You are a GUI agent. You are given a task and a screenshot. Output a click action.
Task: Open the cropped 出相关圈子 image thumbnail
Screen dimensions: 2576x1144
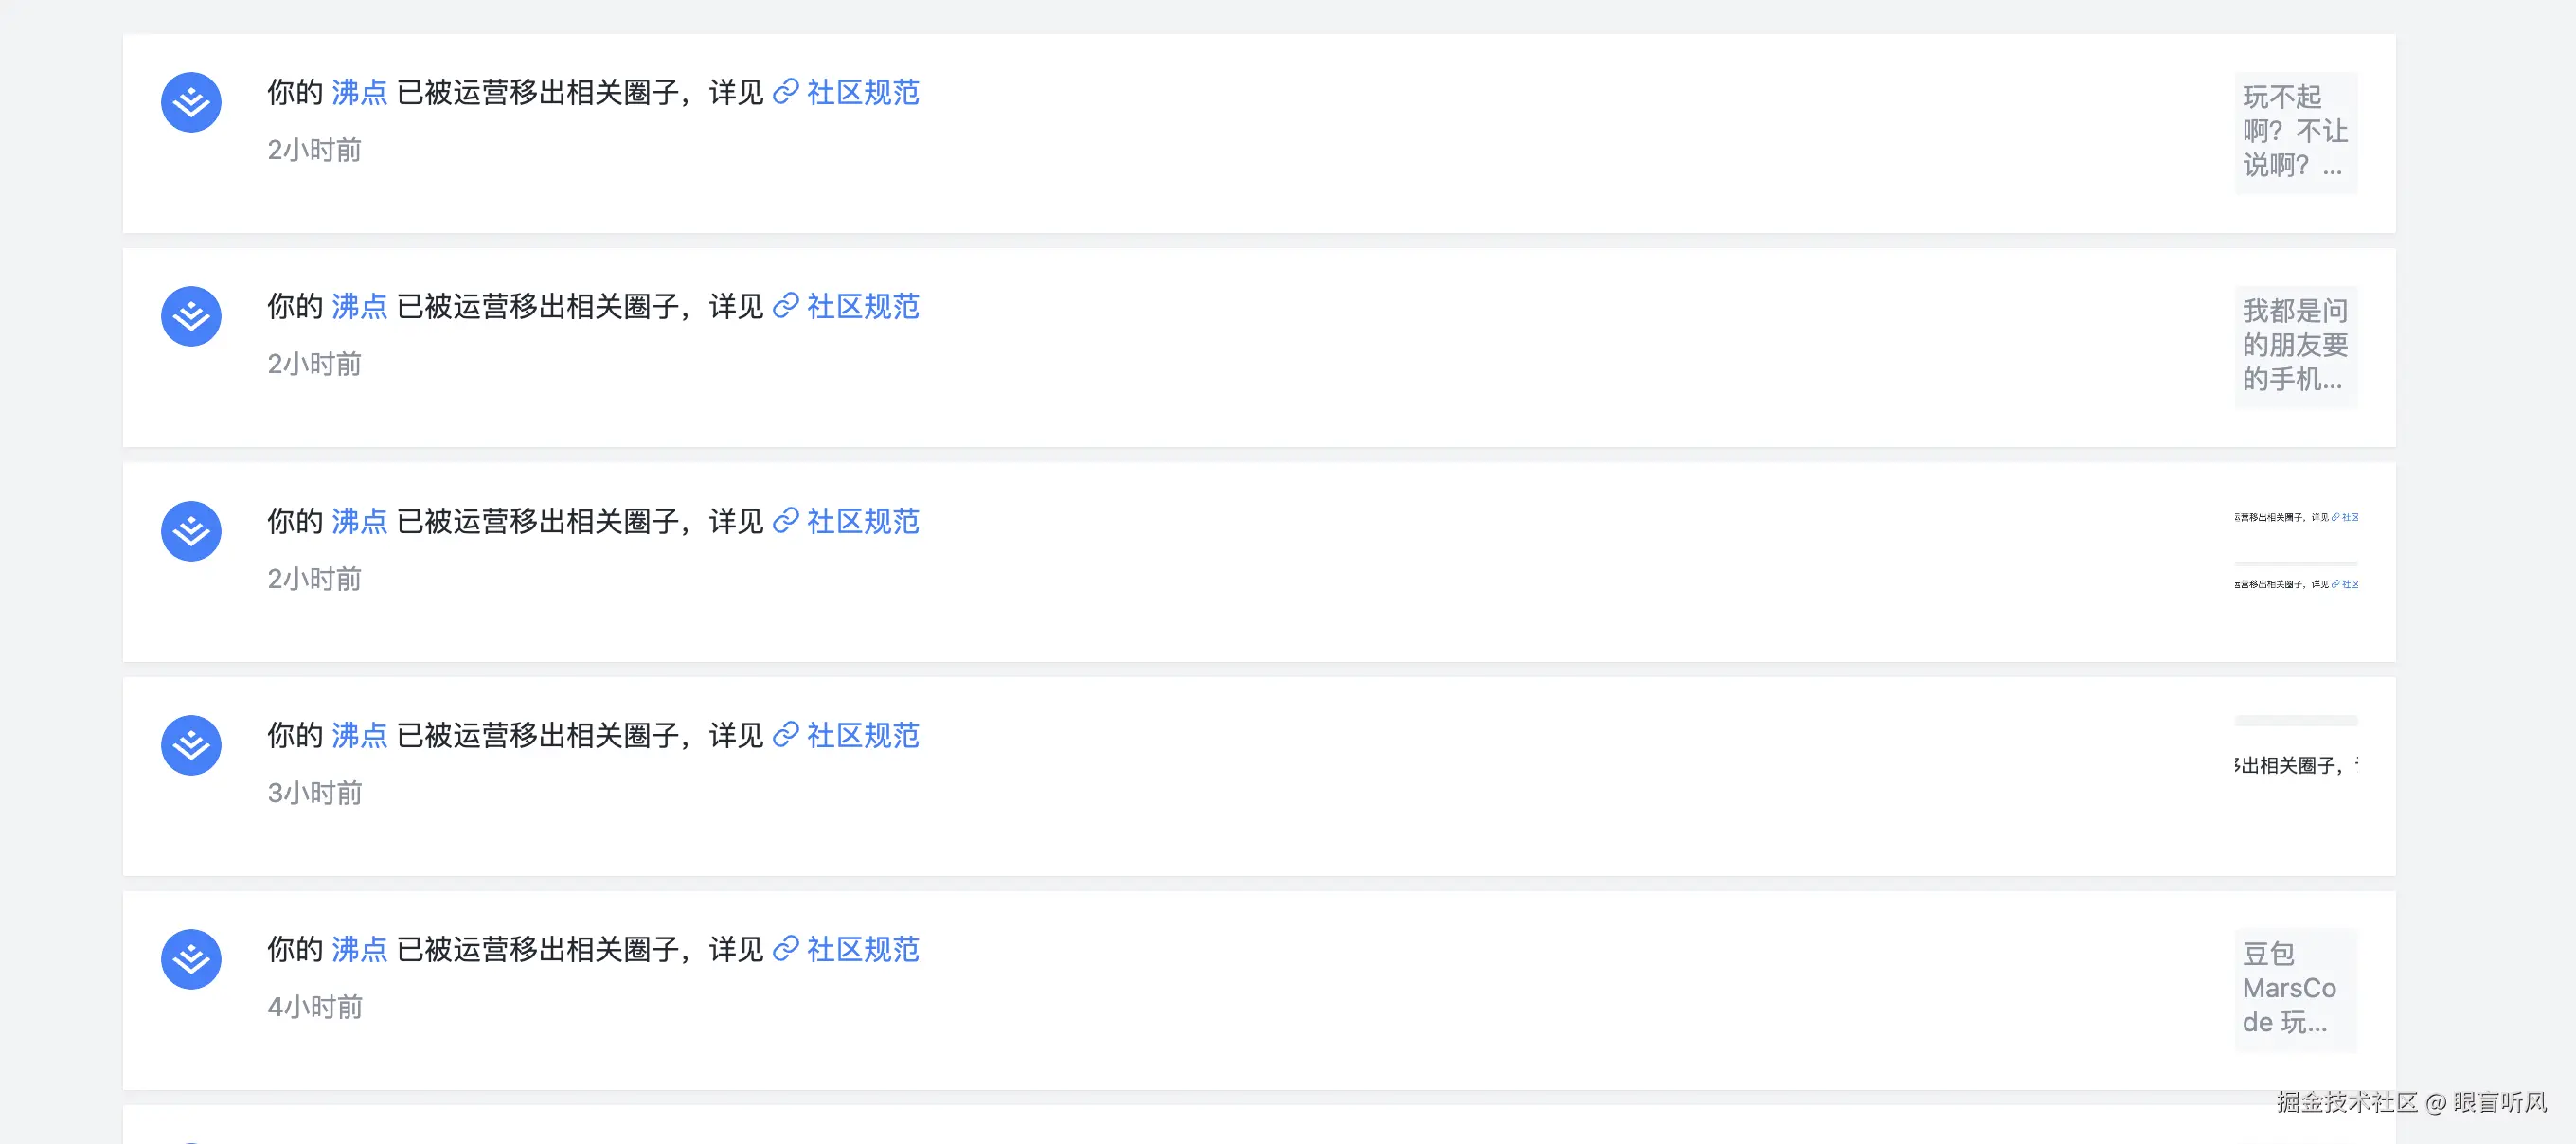[x=2295, y=765]
